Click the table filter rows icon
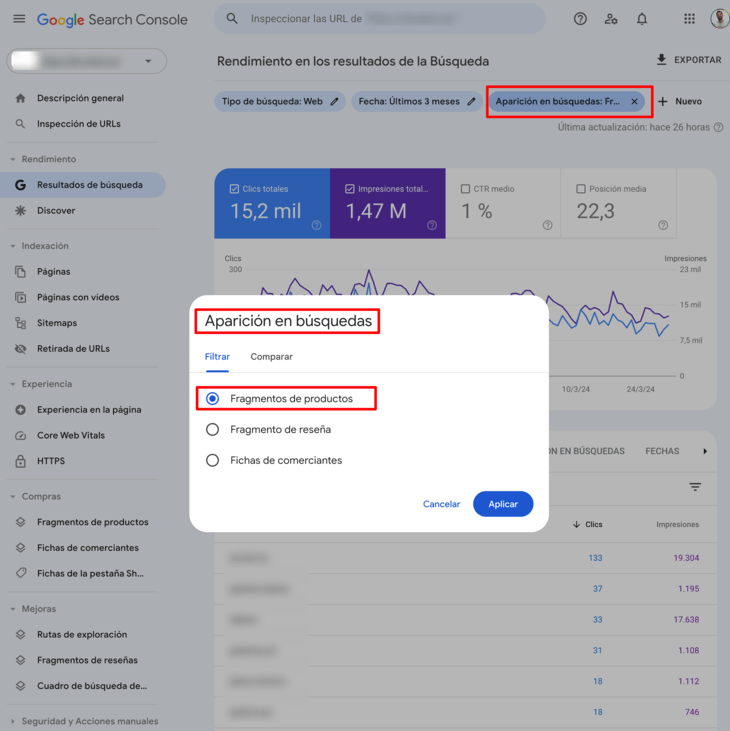 [x=695, y=487]
